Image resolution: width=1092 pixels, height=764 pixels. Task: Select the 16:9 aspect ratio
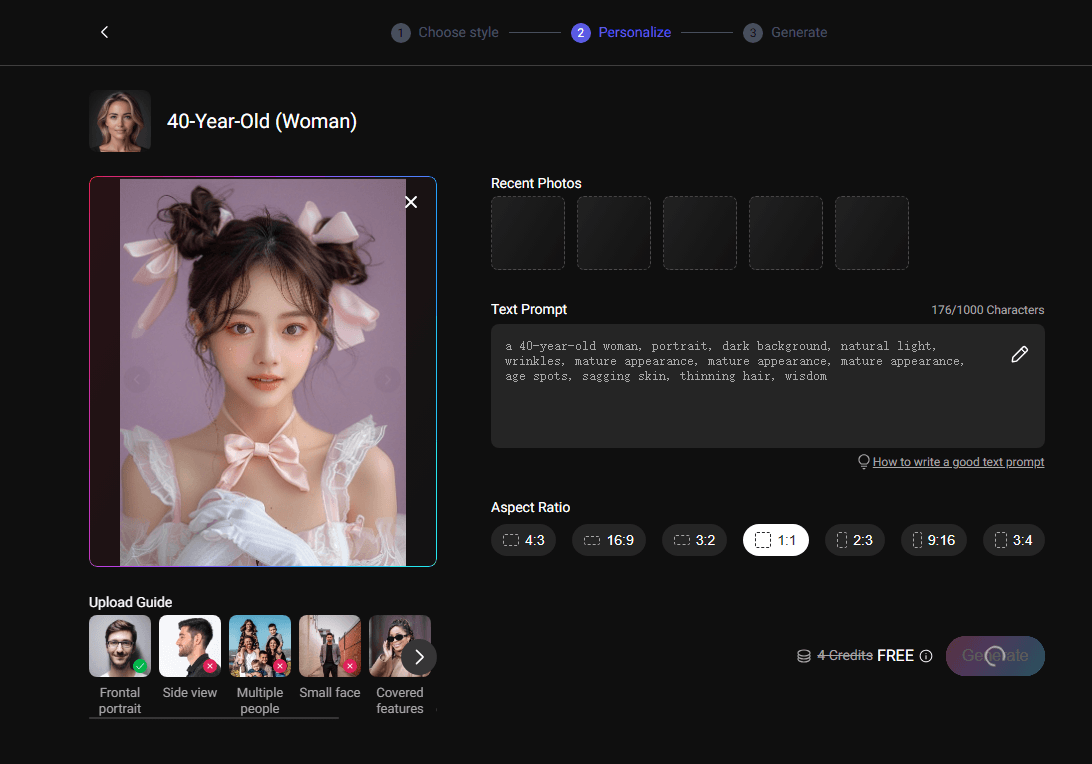pos(608,539)
